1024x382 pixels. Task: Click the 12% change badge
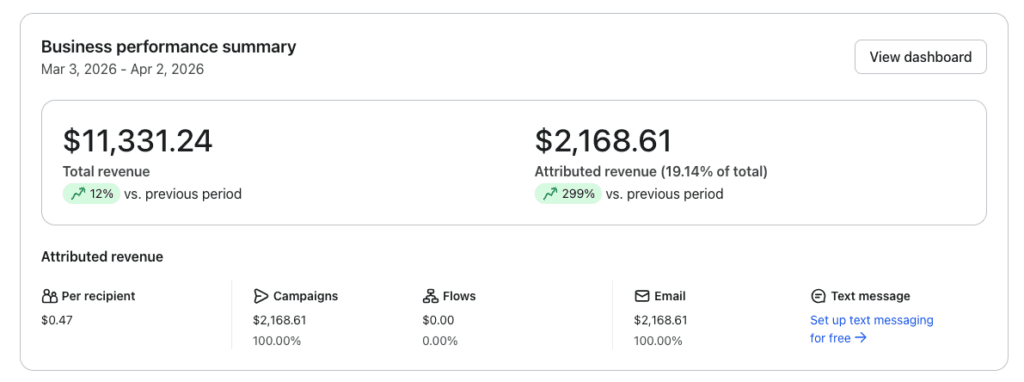(91, 194)
